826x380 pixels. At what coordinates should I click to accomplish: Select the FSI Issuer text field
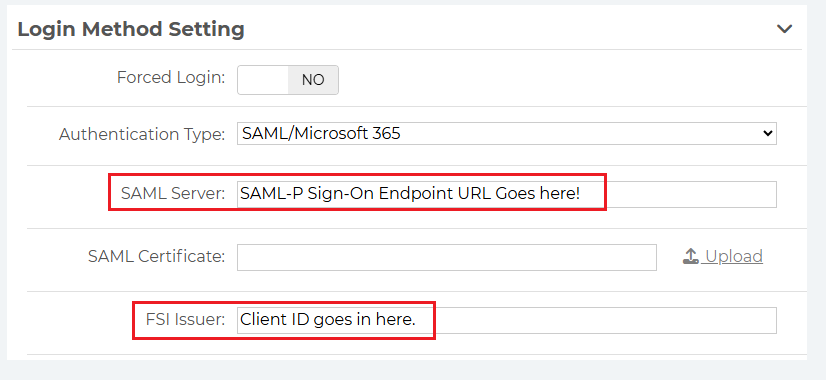(x=506, y=320)
